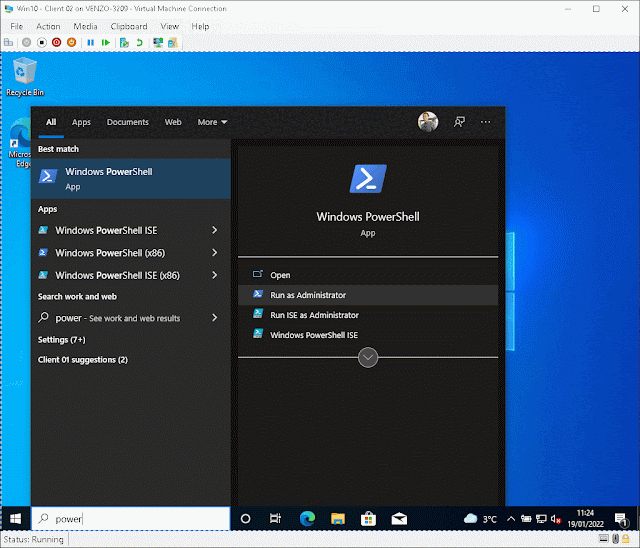Open the View menu

170,27
